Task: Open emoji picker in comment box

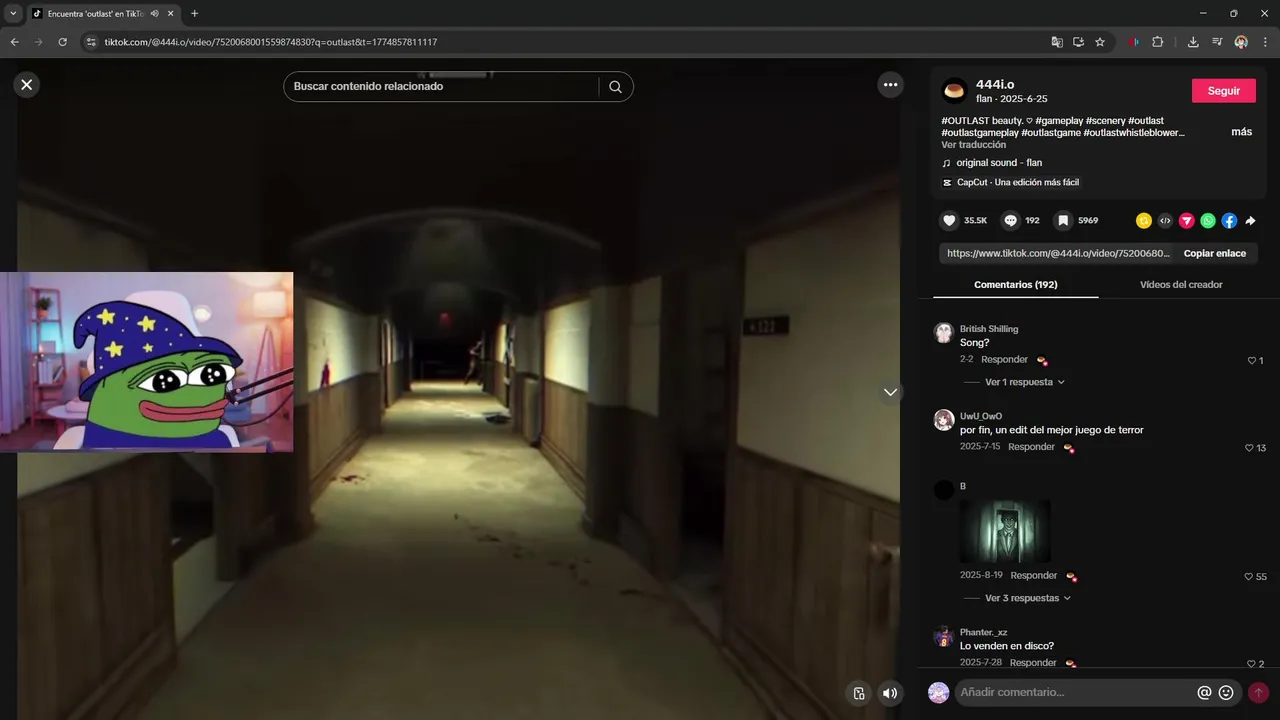Action: pos(1226,692)
